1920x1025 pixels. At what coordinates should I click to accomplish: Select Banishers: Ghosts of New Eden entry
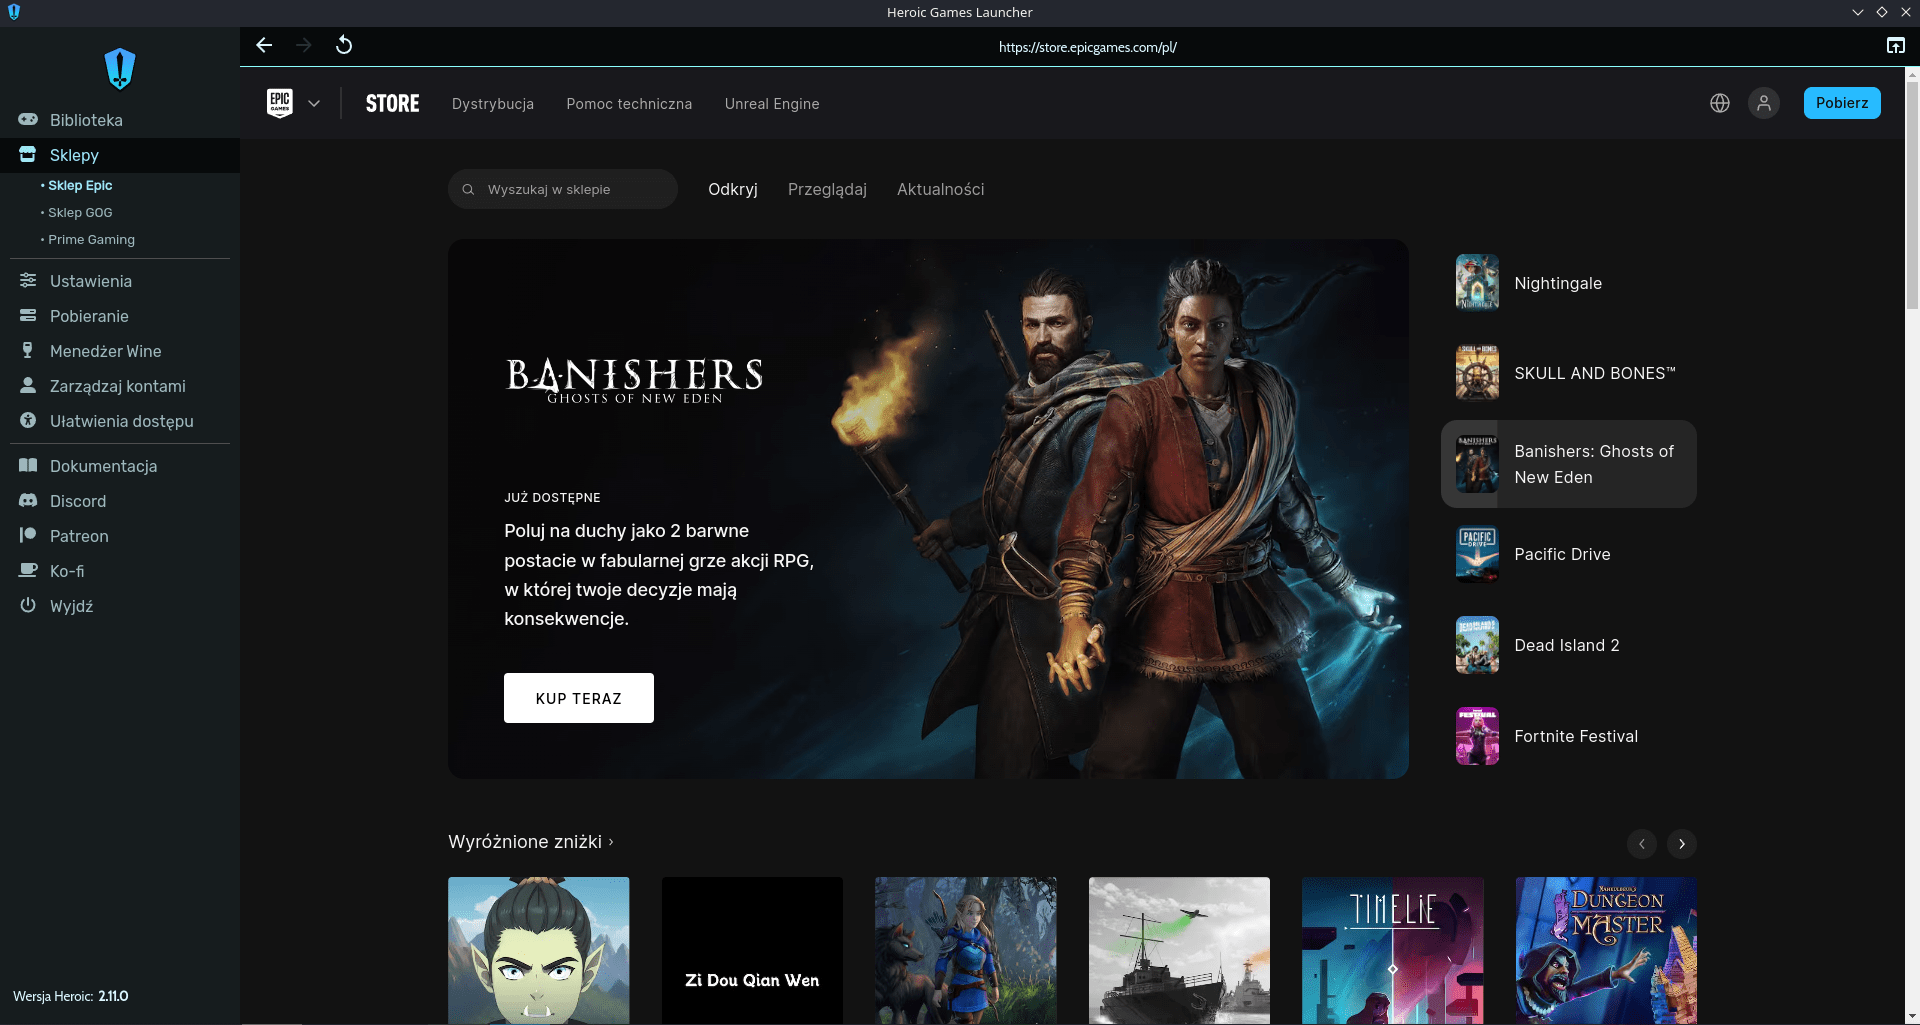point(1568,464)
